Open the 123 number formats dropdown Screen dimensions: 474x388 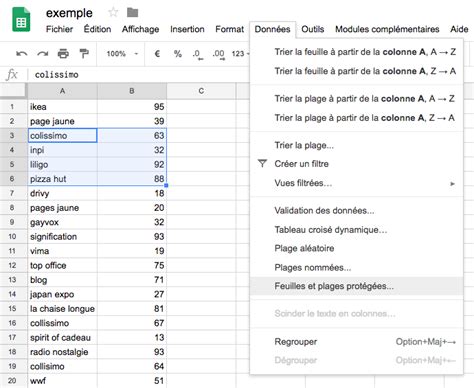point(240,54)
